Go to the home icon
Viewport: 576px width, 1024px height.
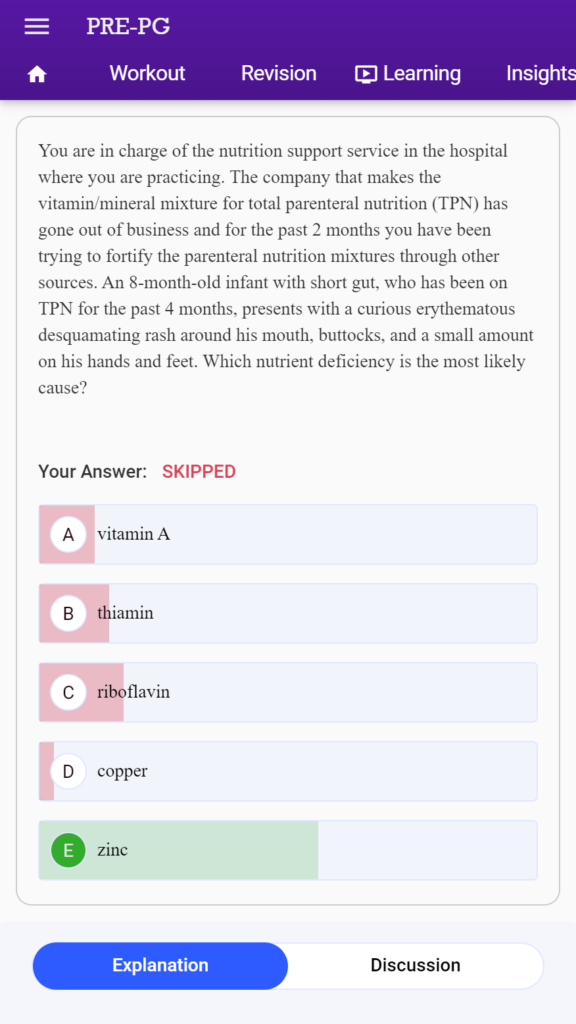coord(37,74)
